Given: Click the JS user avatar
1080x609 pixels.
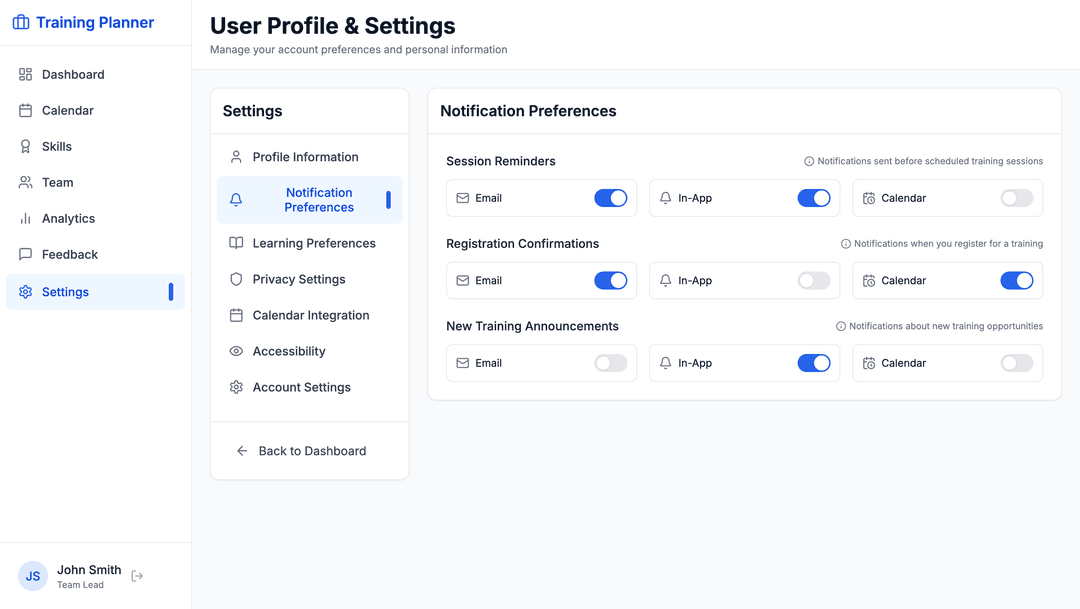Looking at the screenshot, I should 33,576.
